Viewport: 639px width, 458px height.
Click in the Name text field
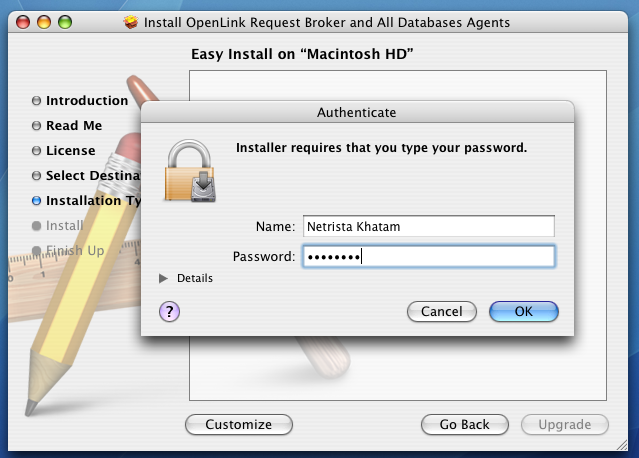click(428, 227)
